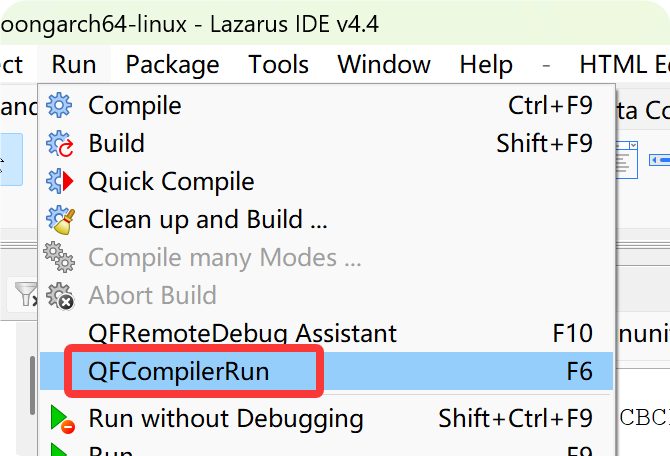Image resolution: width=670 pixels, height=456 pixels.
Task: Click the Compile gear icon
Action: coord(60,105)
